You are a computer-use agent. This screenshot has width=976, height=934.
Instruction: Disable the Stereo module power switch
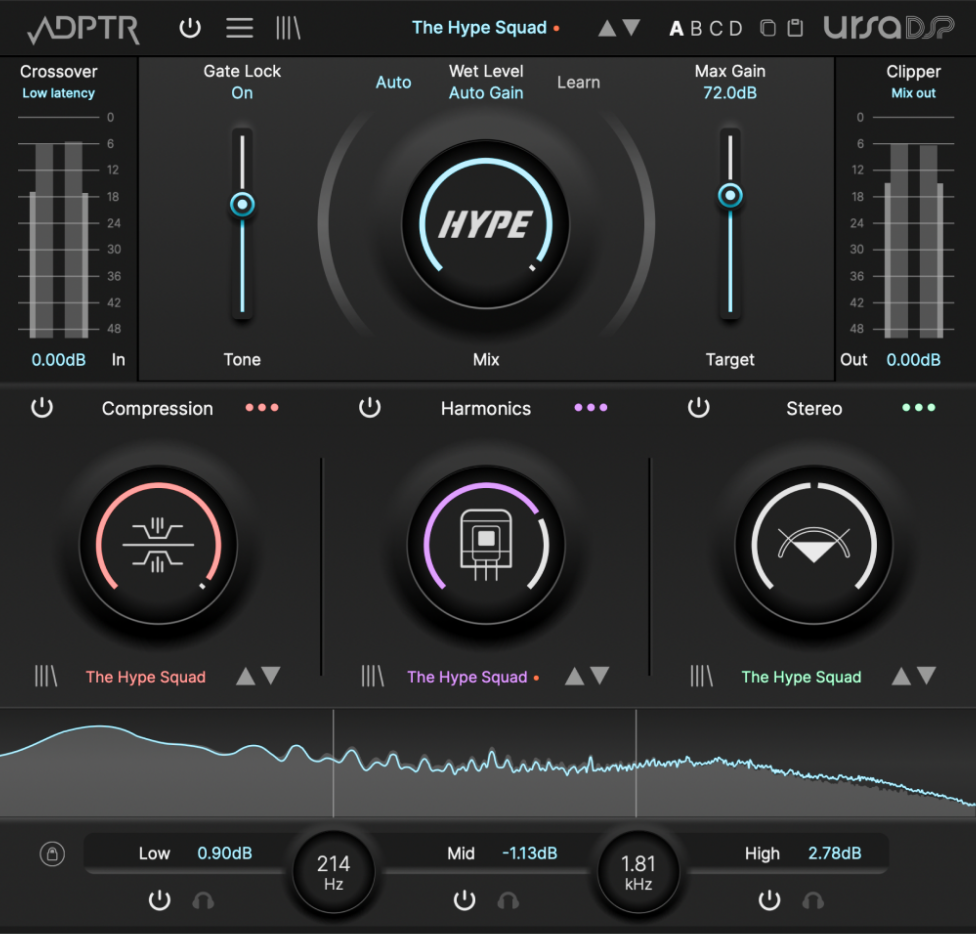tap(699, 407)
